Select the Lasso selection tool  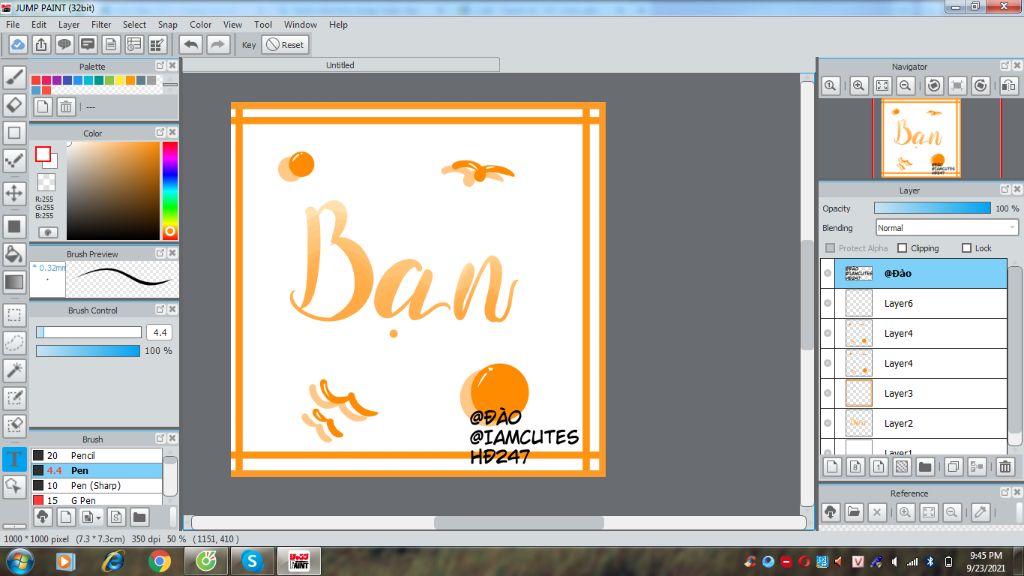click(x=14, y=342)
